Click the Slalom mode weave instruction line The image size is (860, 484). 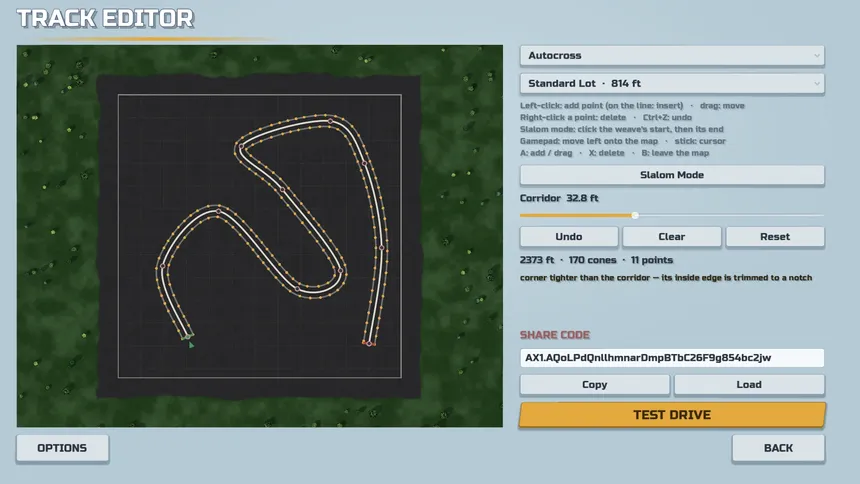[621, 129]
